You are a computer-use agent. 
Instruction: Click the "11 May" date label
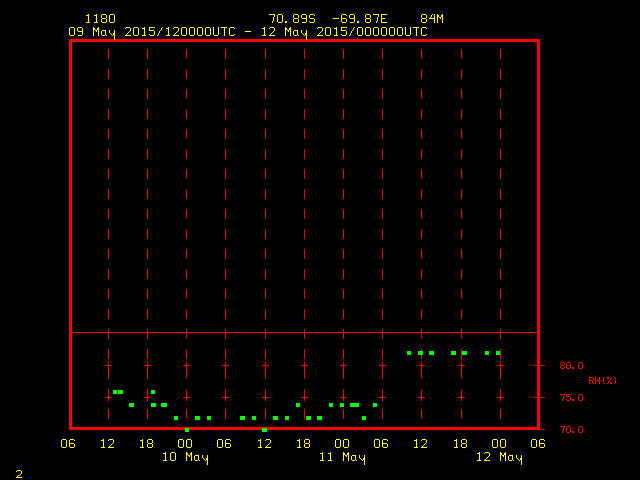pos(342,457)
